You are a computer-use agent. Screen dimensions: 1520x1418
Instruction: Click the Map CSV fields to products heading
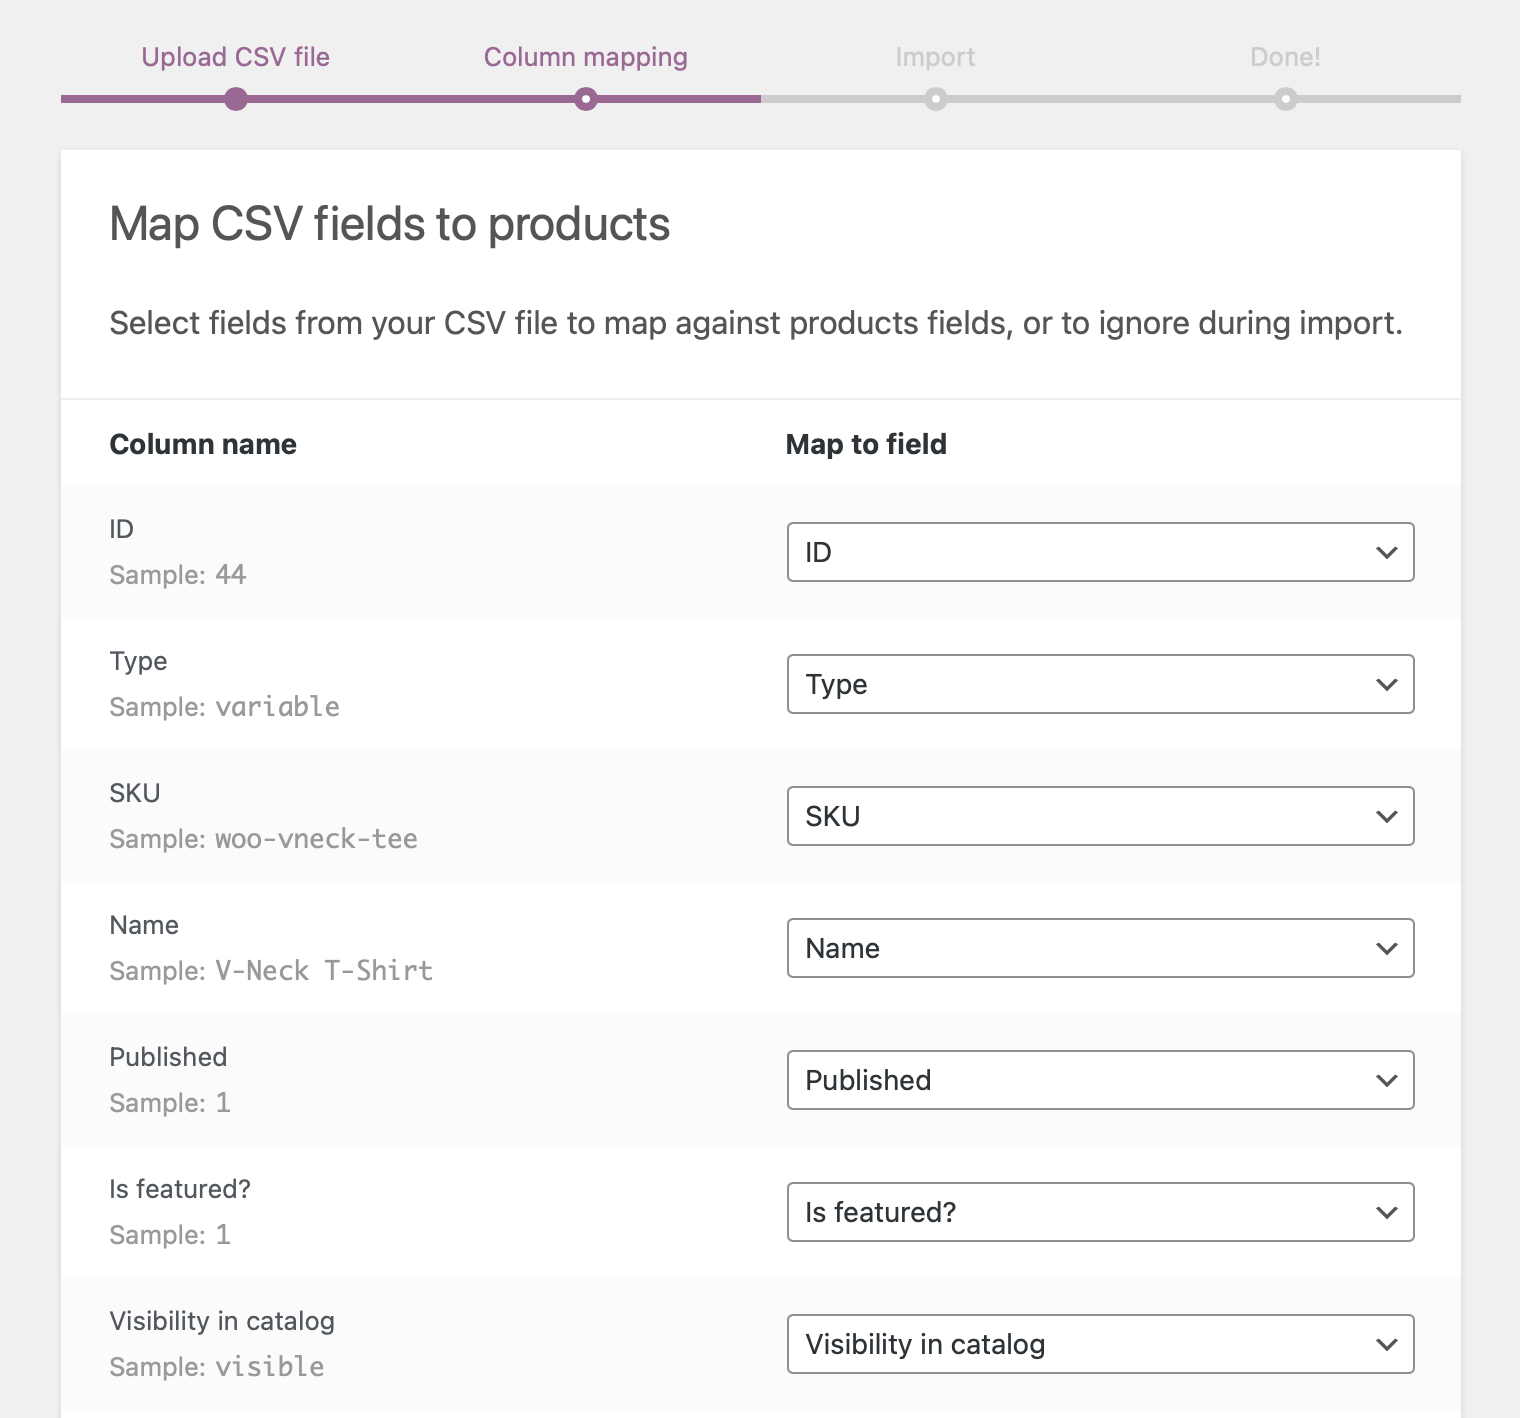tap(390, 224)
